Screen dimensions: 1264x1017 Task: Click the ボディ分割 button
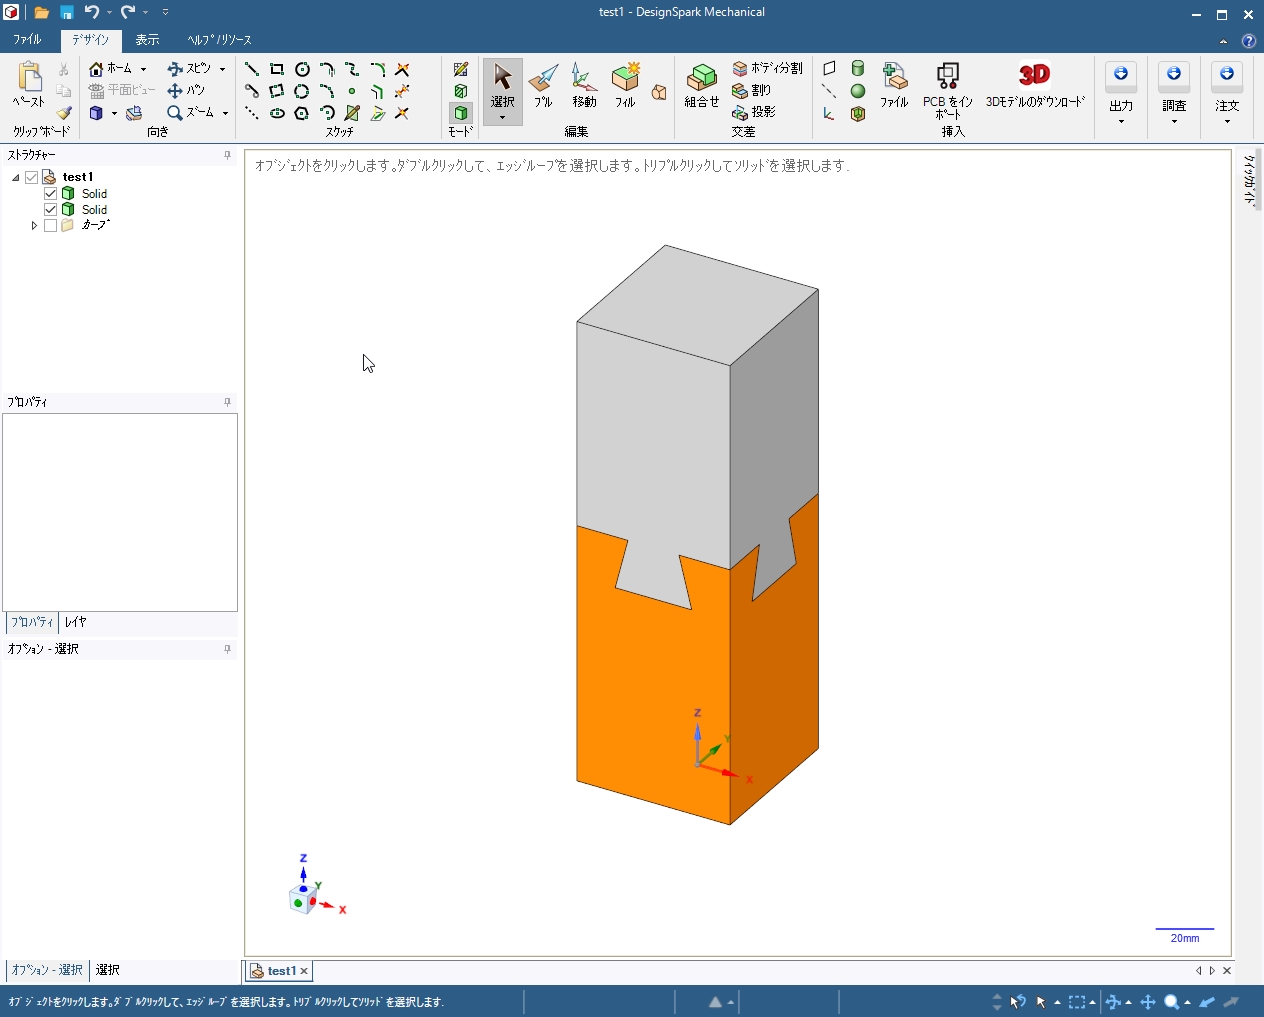click(x=767, y=68)
